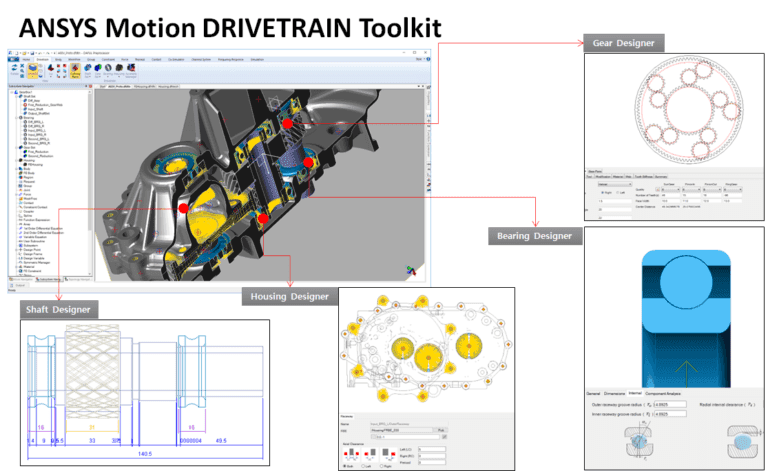This screenshot has height=471, width=768.
Task: Select the Second_Reduction tree item
Action: [x=37, y=156]
